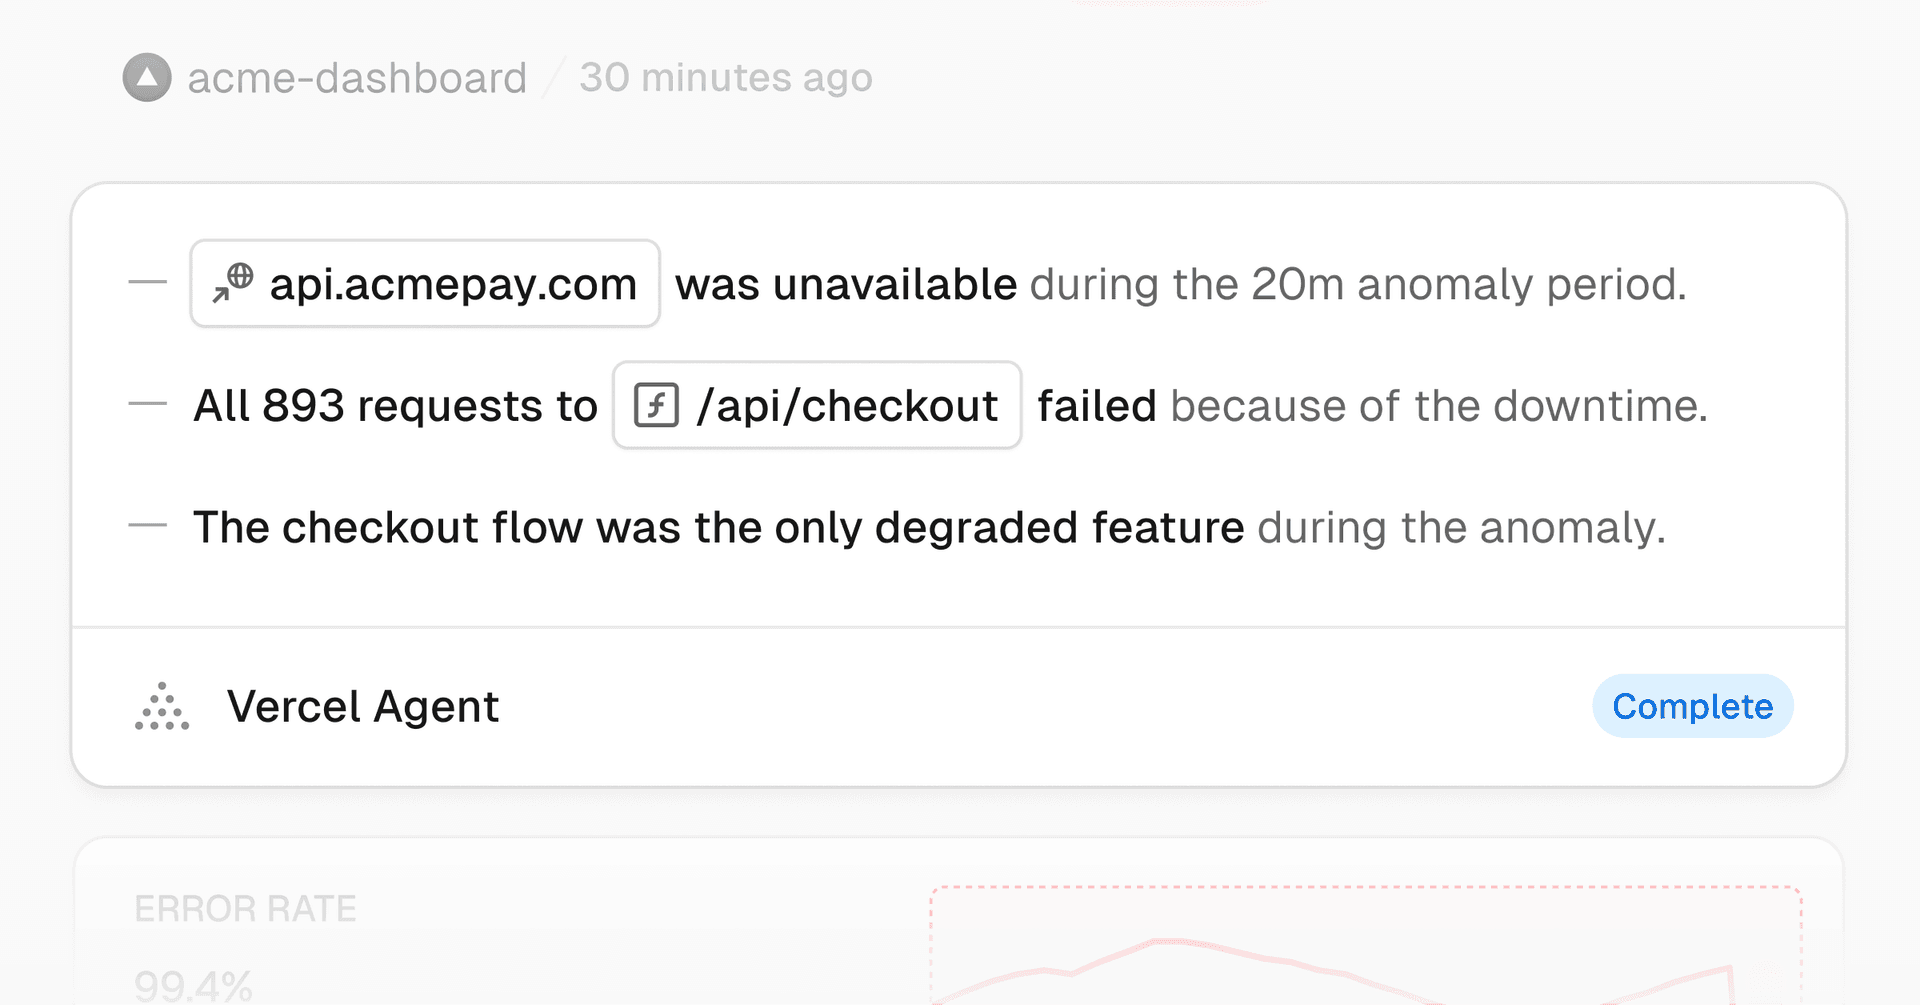Click the Vercel triangle project logo
Image resolution: width=1920 pixels, height=1005 pixels.
[147, 78]
